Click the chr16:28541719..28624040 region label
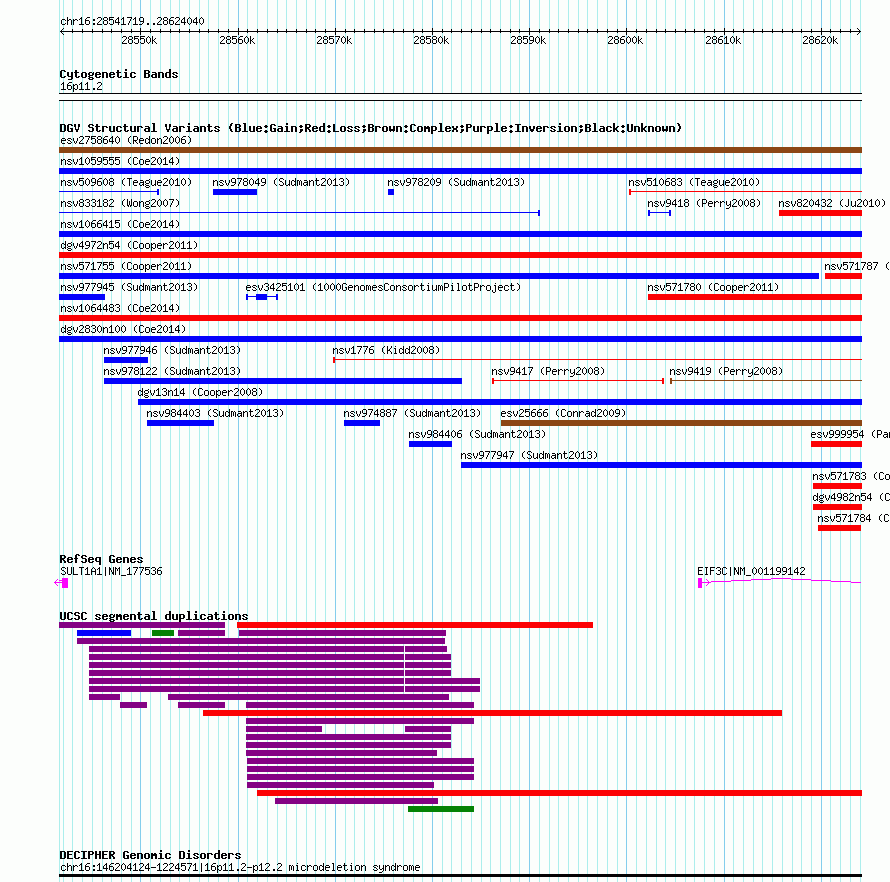 (132, 21)
